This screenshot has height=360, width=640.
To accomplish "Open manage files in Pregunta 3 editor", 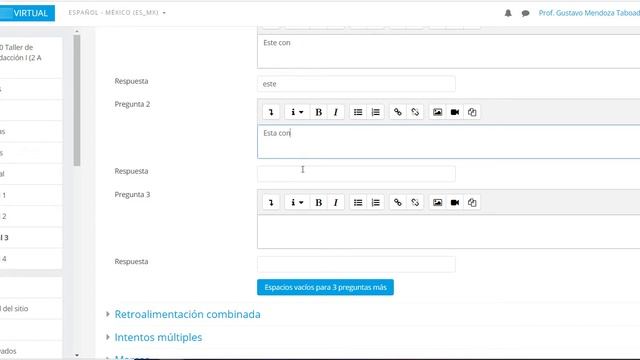I will 472,202.
